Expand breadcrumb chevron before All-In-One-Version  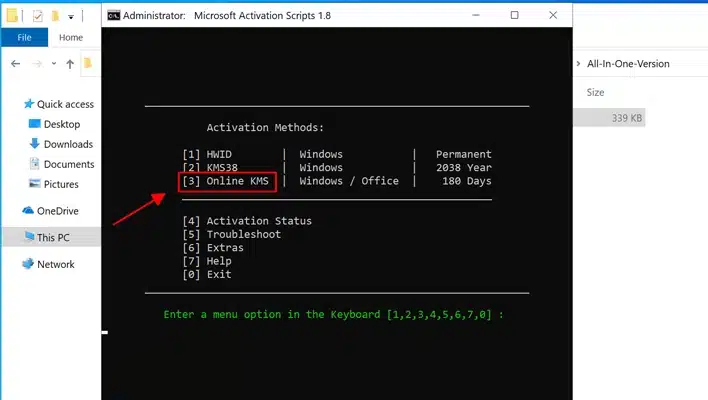[x=579, y=64]
